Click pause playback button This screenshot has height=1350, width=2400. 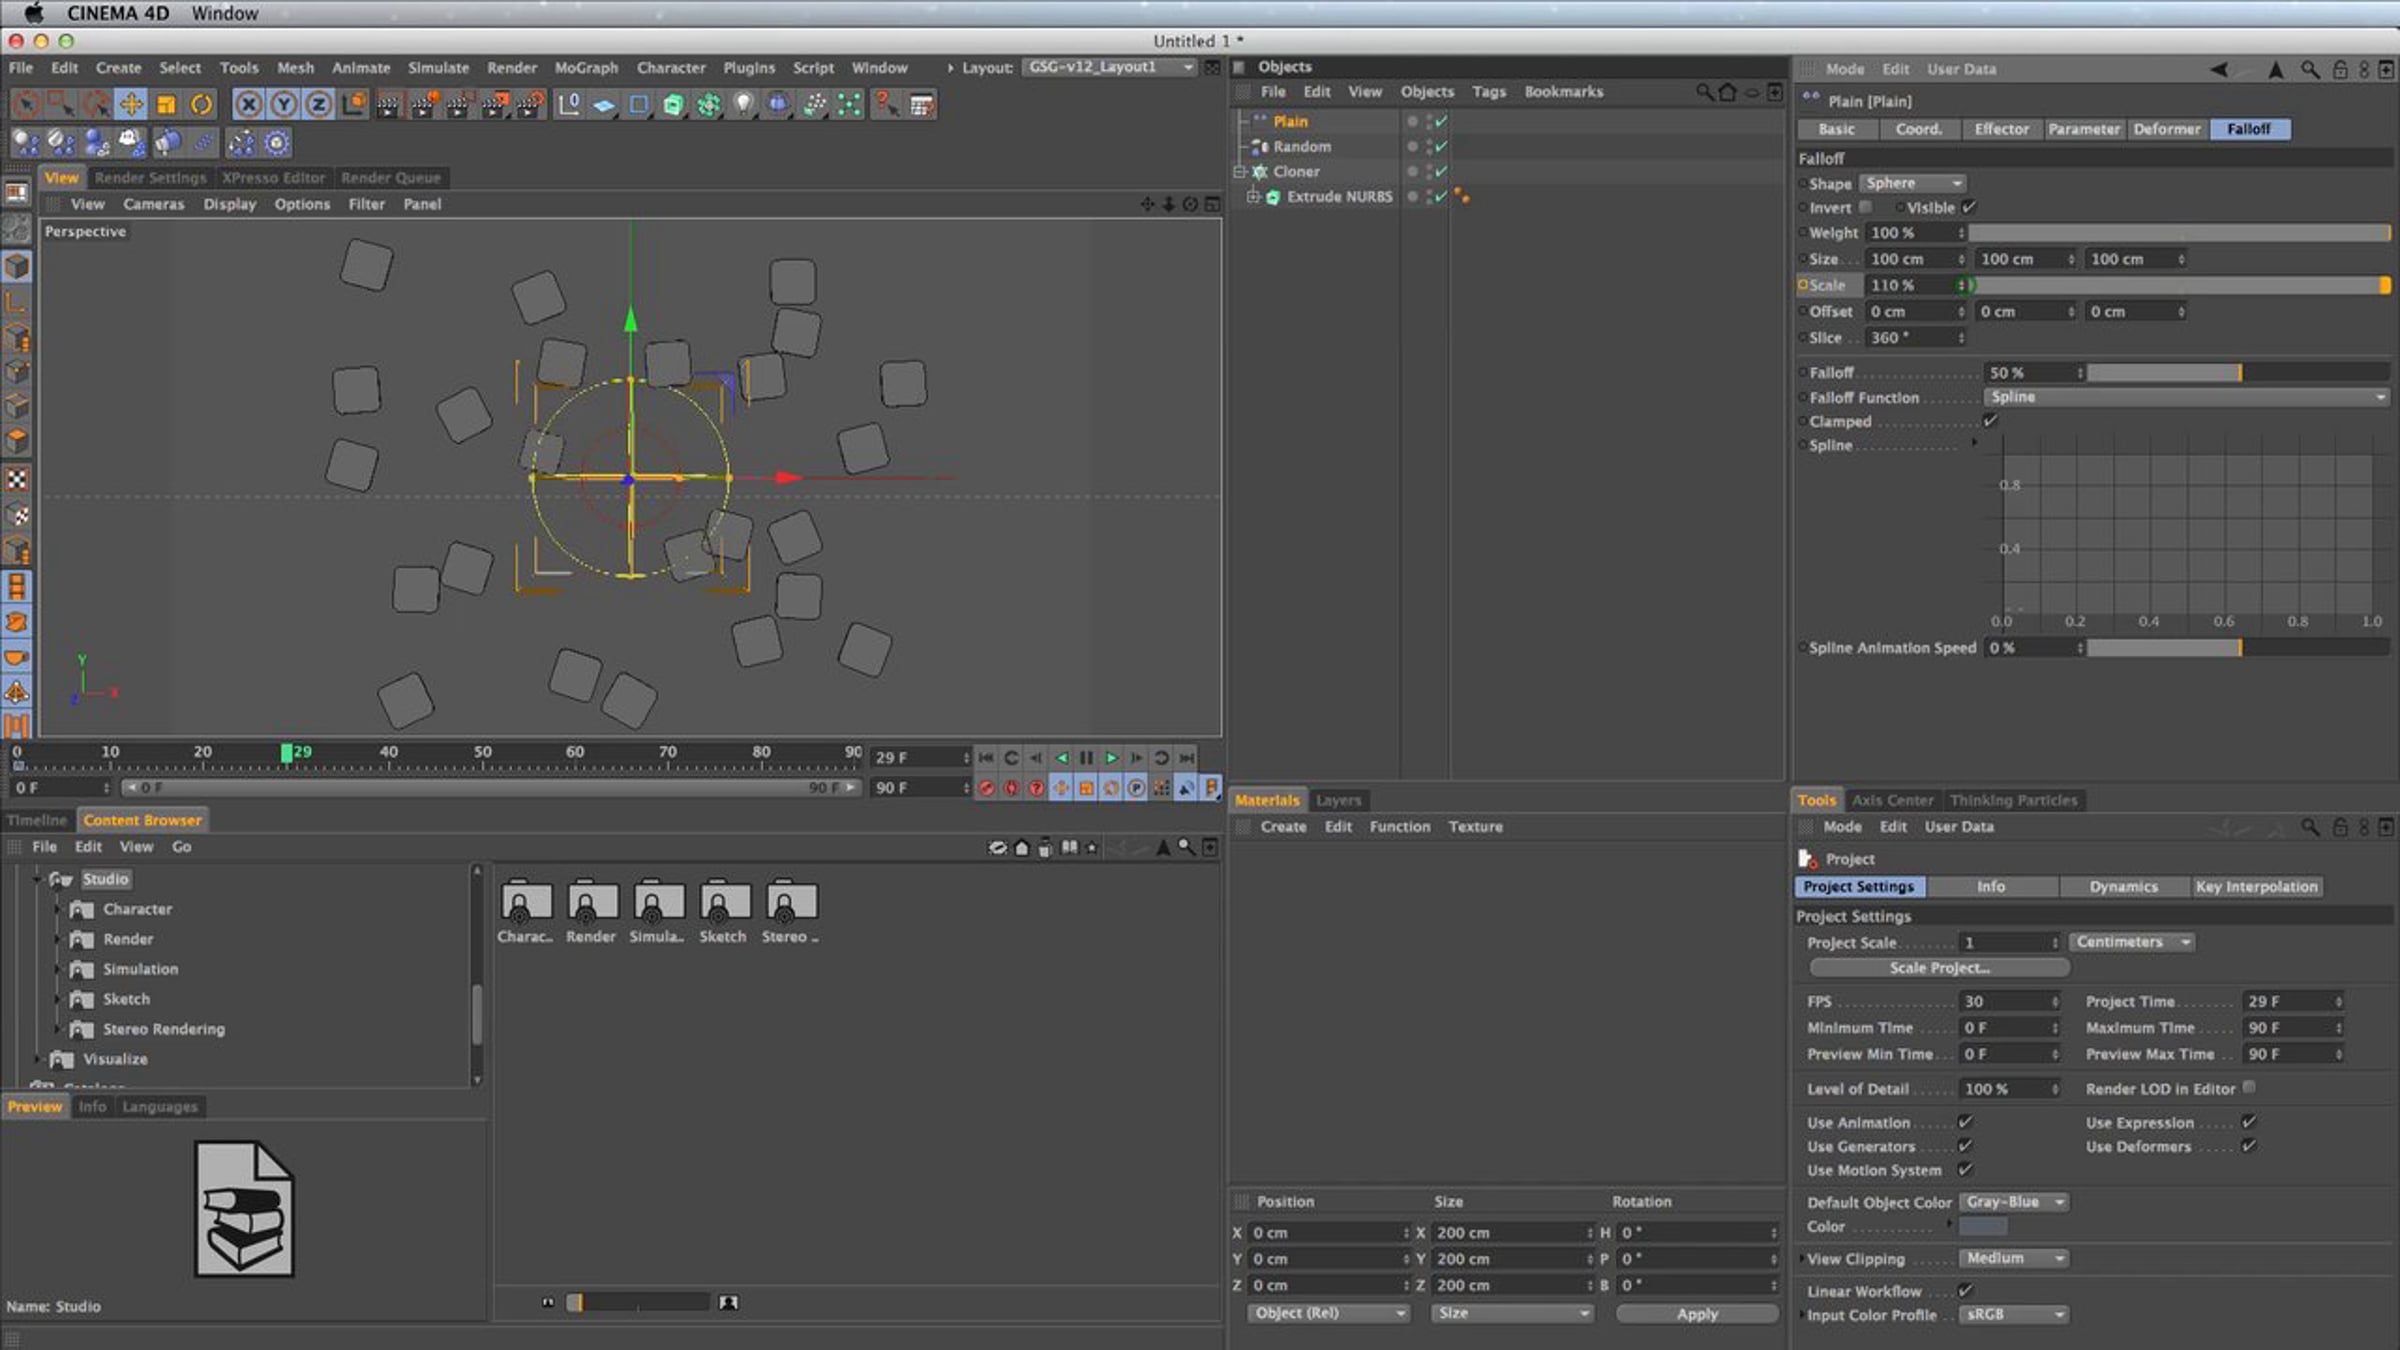1086,758
